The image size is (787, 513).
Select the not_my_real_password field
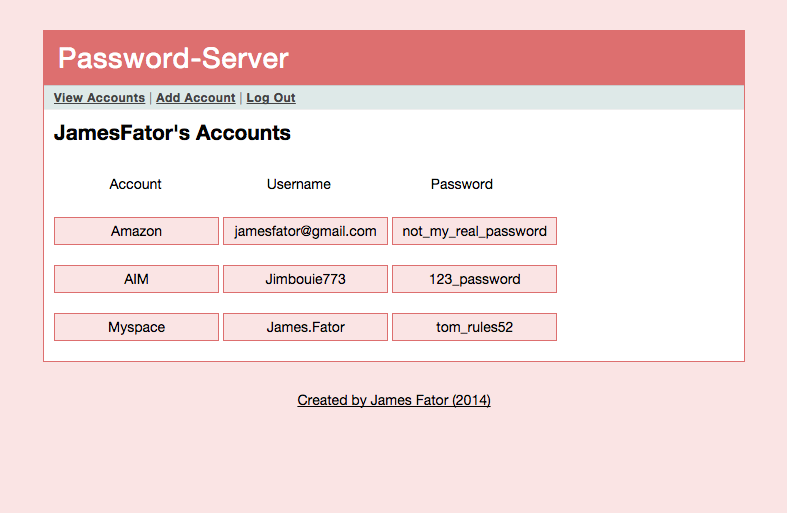474,231
